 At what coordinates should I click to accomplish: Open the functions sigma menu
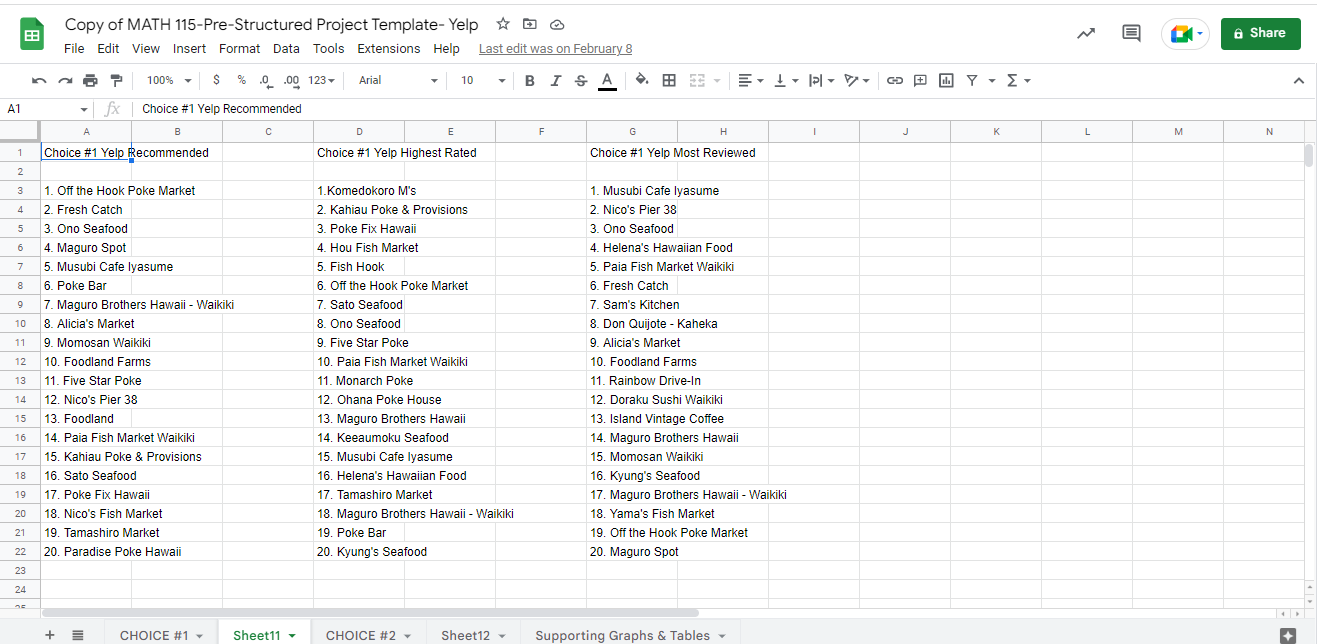click(1017, 80)
